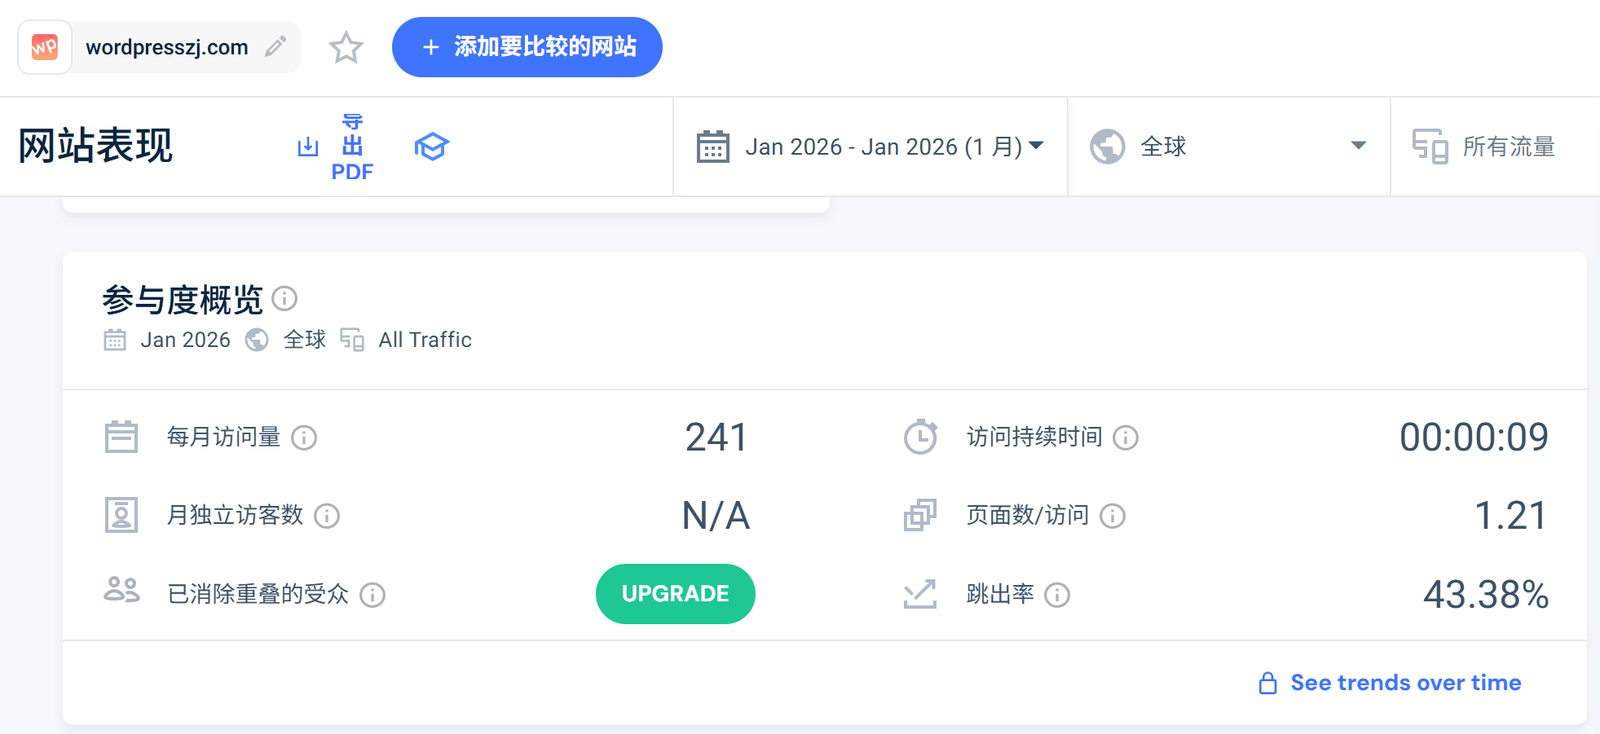Click the clock icon beside 访问持续时间

click(920, 437)
